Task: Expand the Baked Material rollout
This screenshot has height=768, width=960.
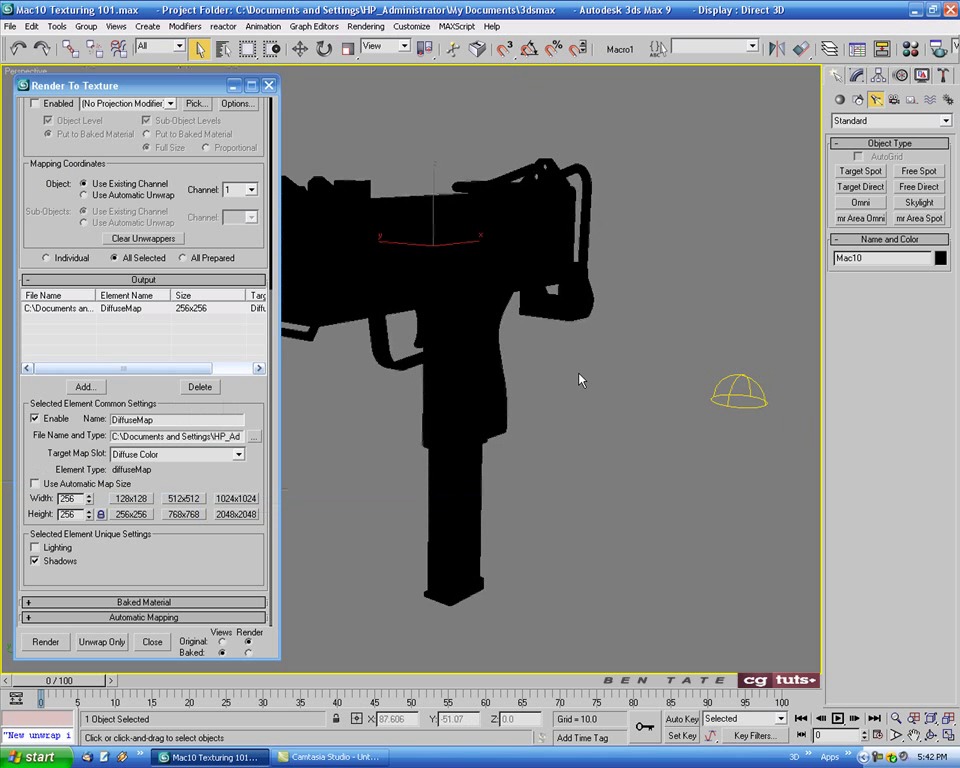Action: click(x=144, y=602)
